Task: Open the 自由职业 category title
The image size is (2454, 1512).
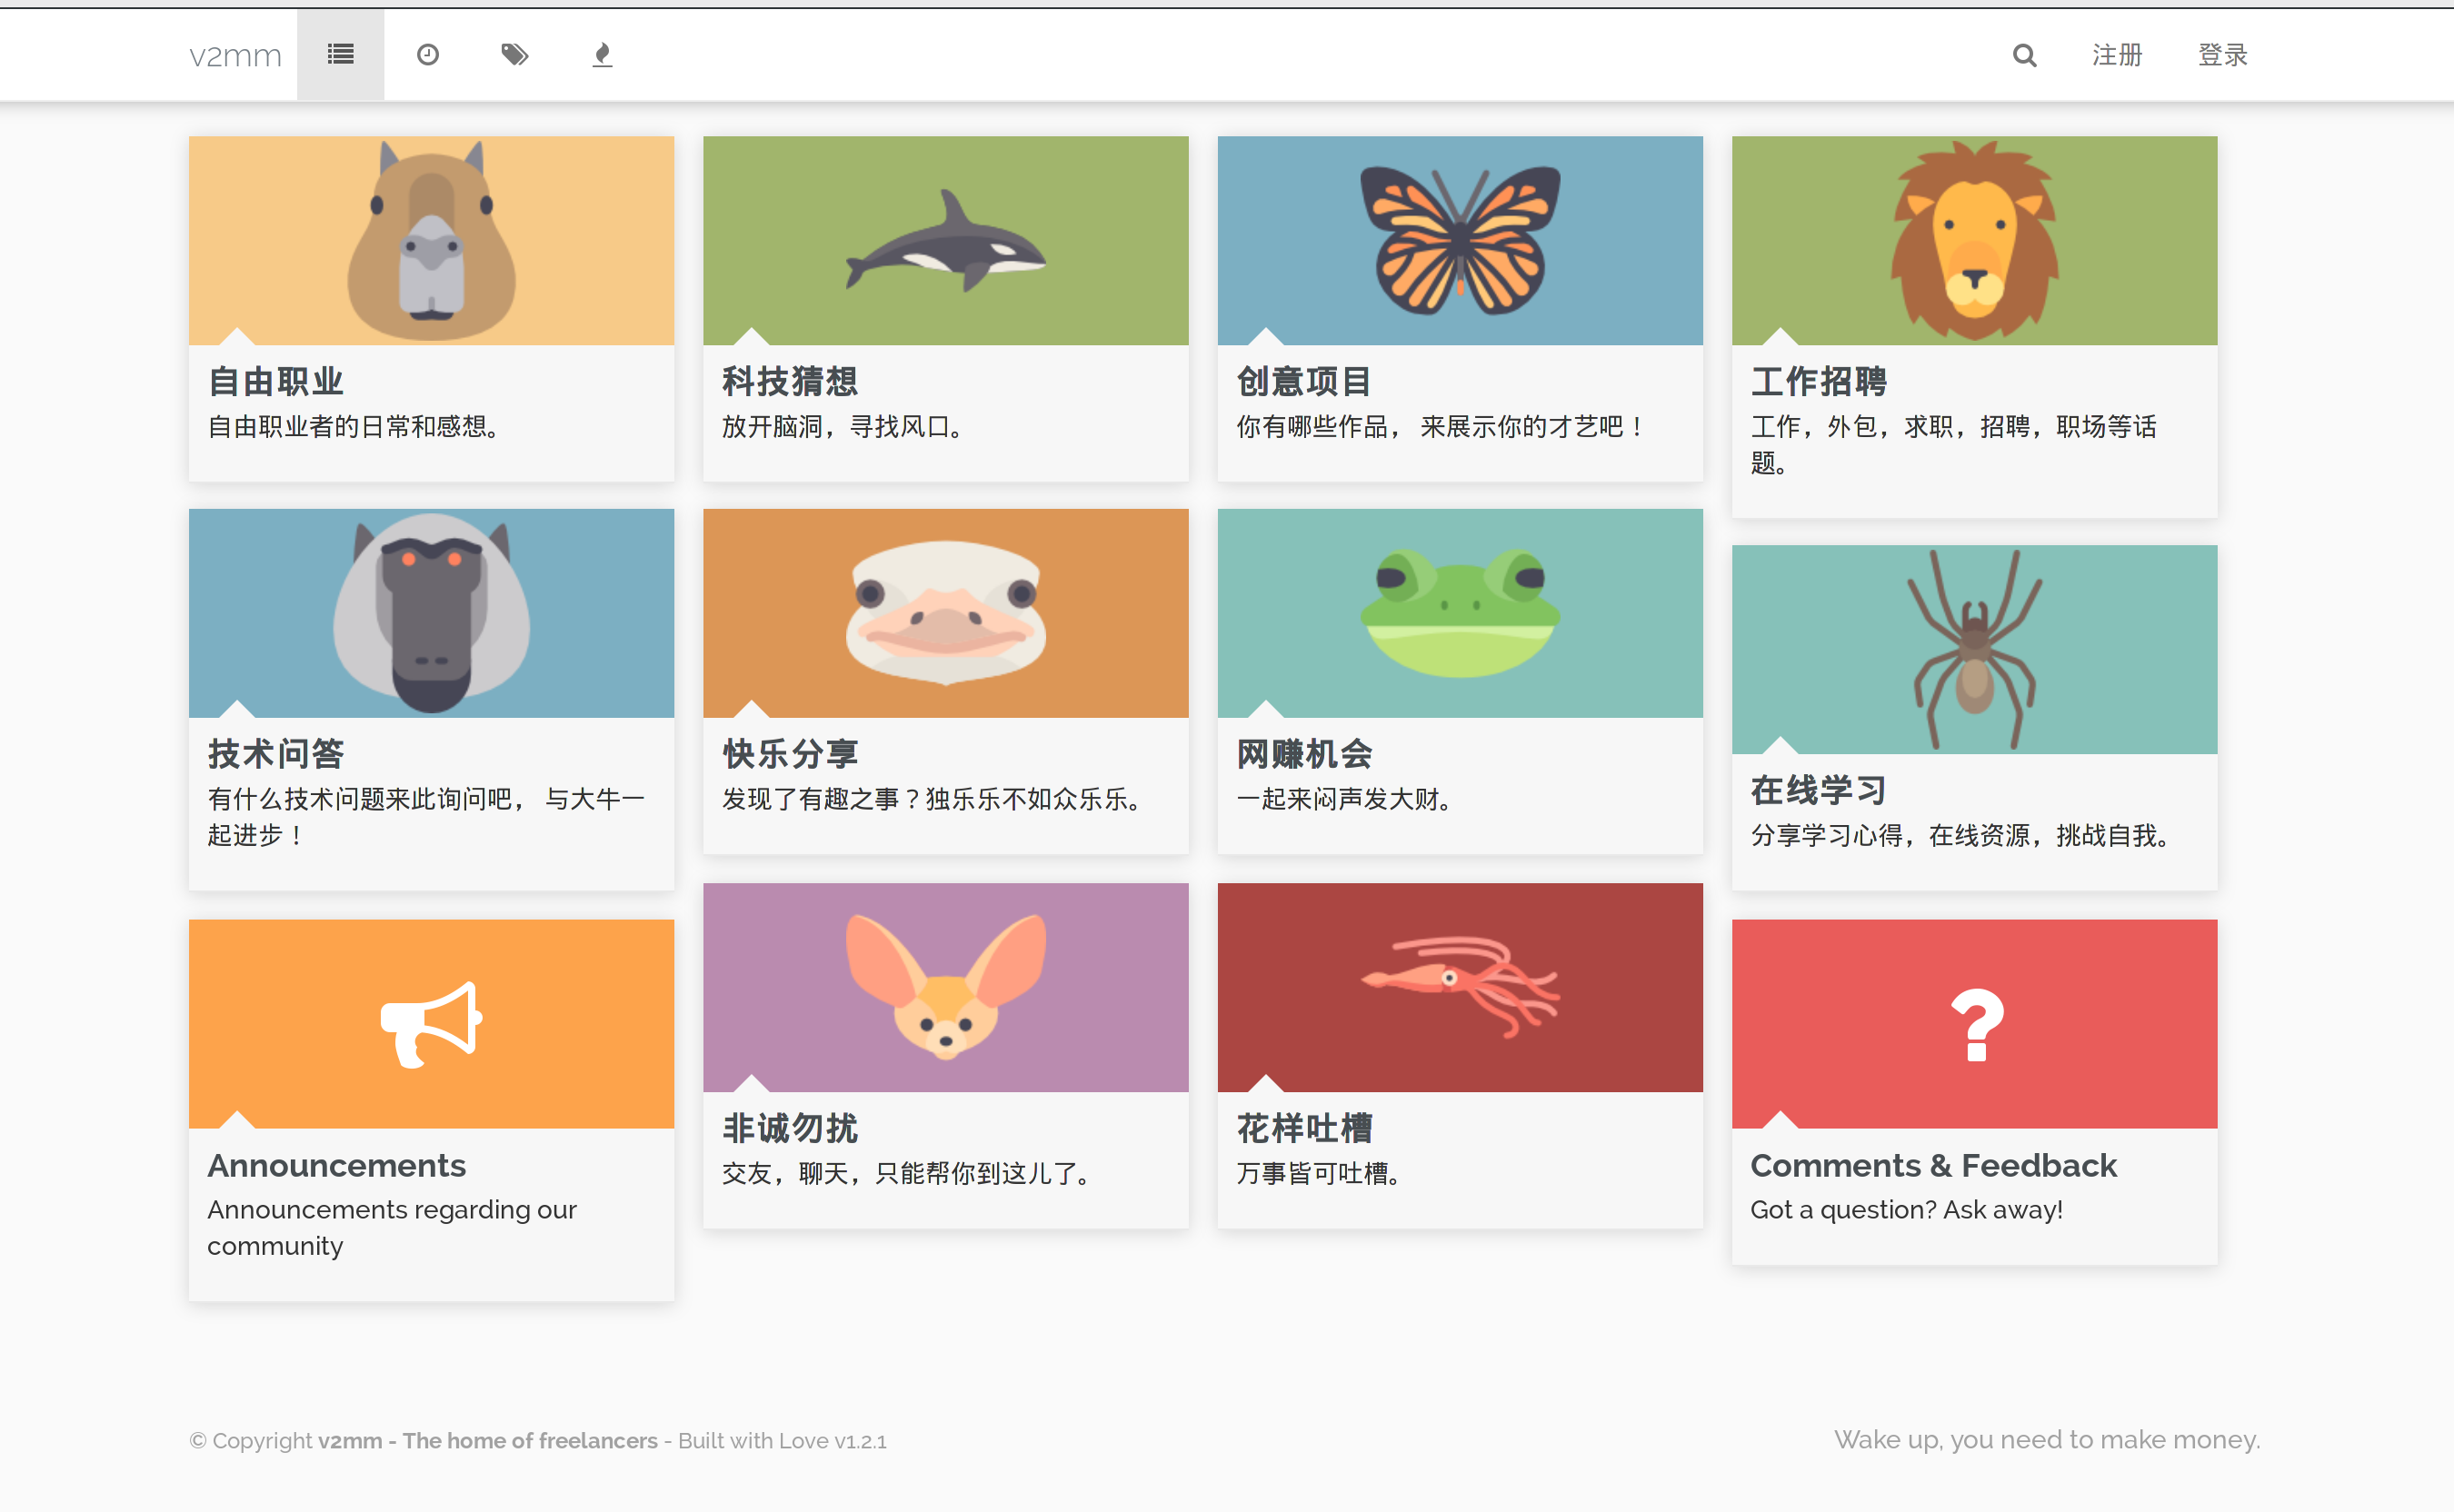Action: pos(276,381)
